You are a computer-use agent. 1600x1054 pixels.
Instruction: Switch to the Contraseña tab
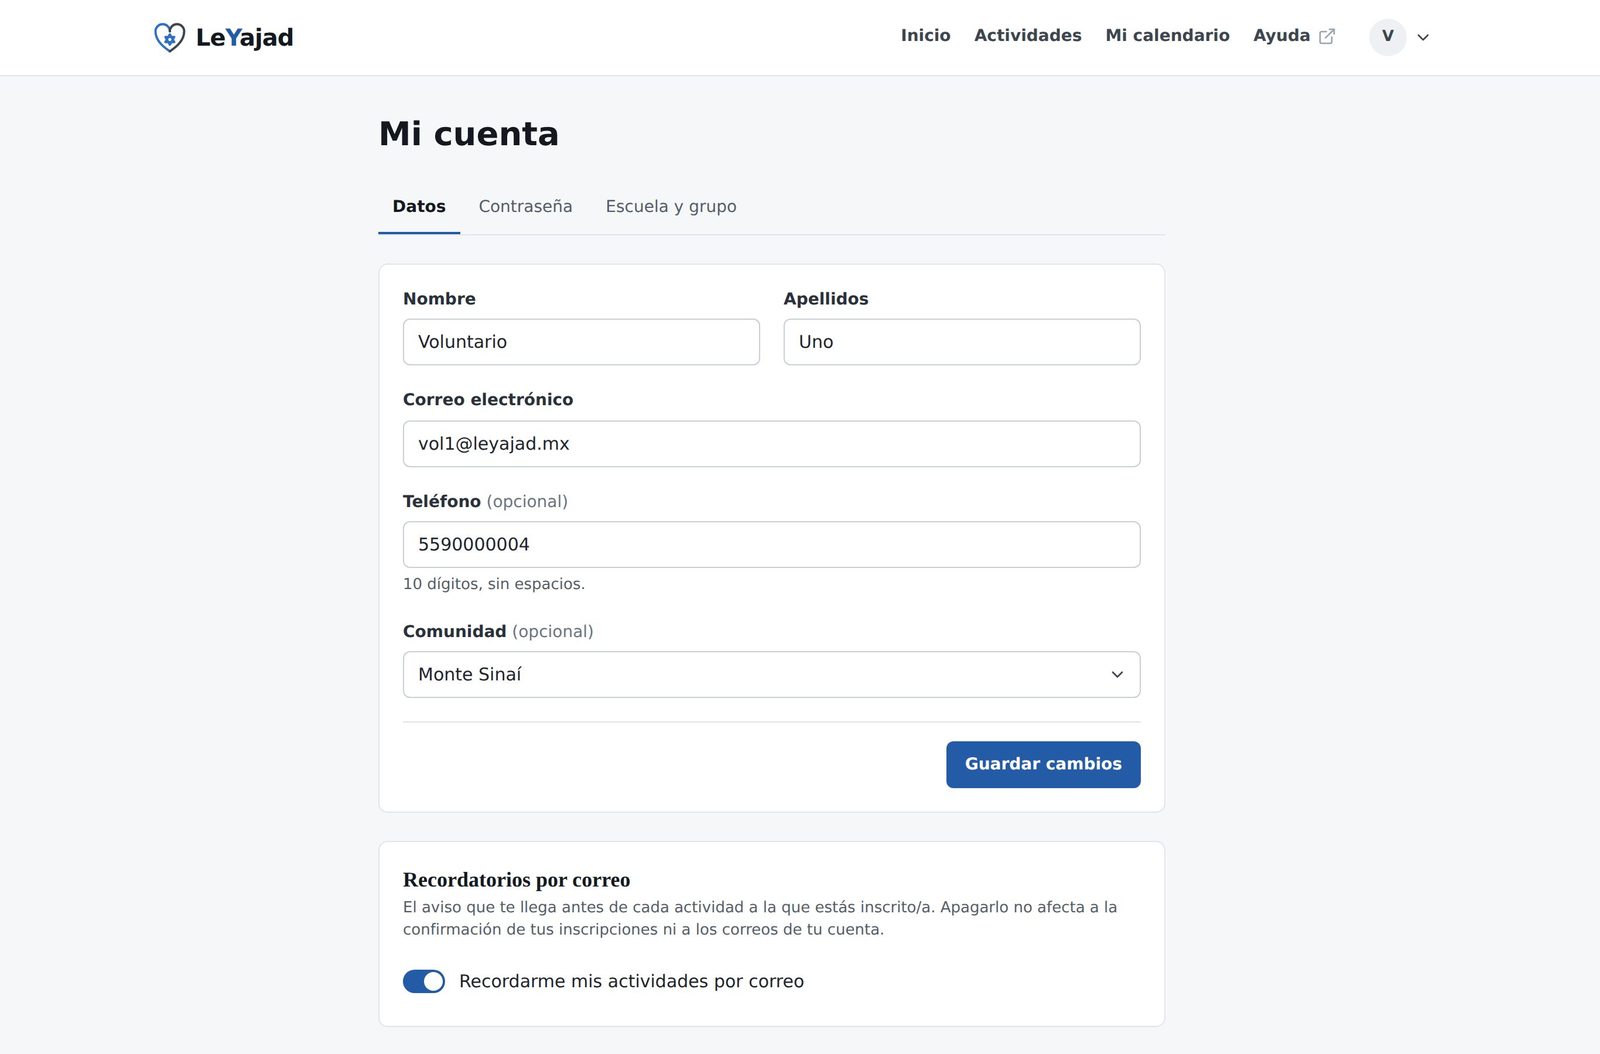[x=525, y=206]
